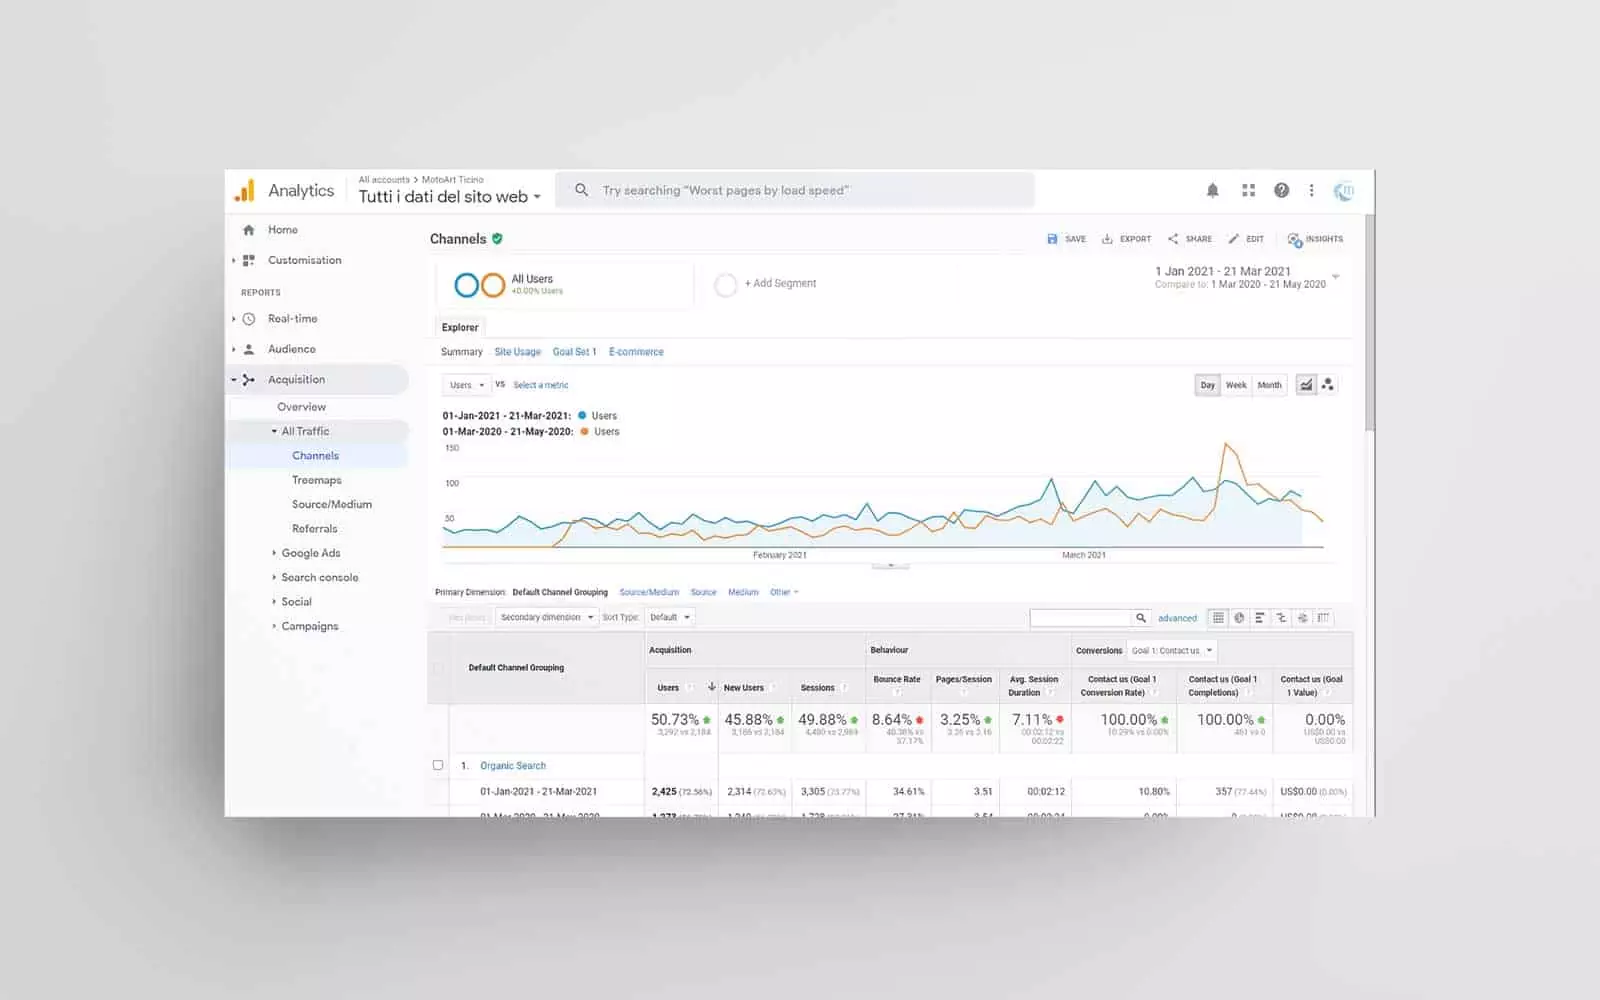Screen dimensions: 1600x1000
Task: Open the Organic Search channel link
Action: point(513,766)
